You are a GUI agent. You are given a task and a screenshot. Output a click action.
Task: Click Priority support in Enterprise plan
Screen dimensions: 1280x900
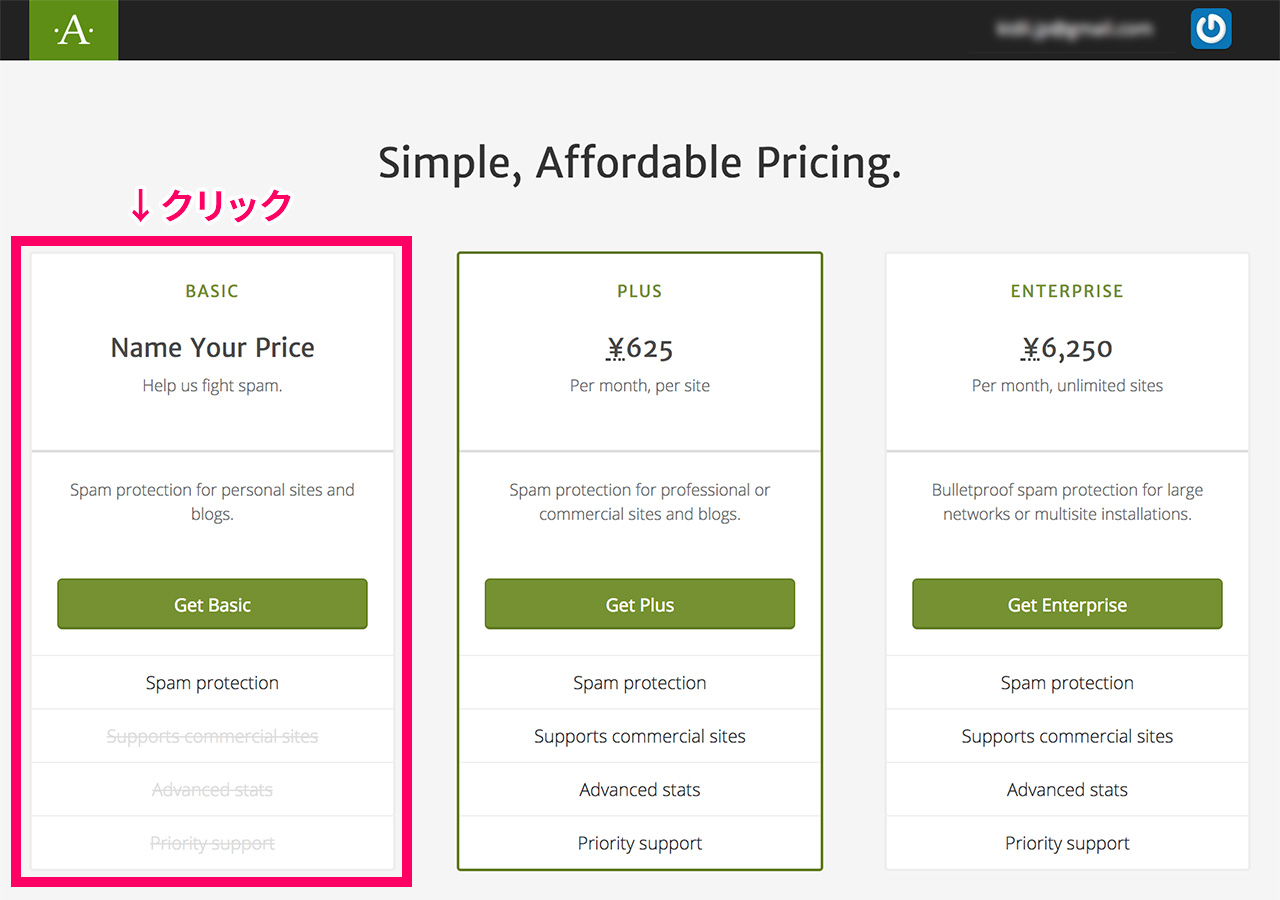click(x=1067, y=843)
